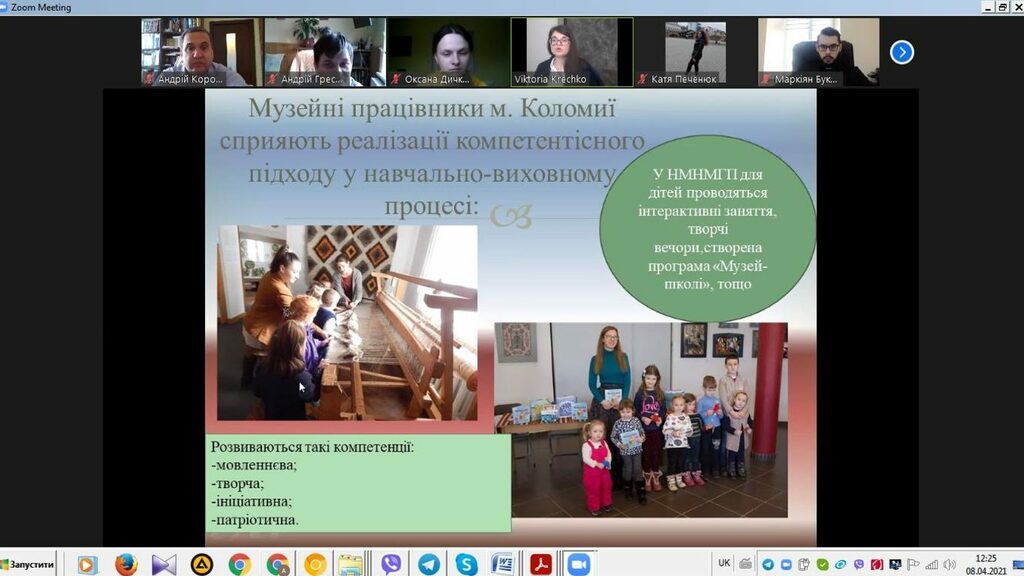Viewport: 1024px width, 576px height.
Task: Open Skype from the taskbar
Action: pyautogui.click(x=466, y=564)
